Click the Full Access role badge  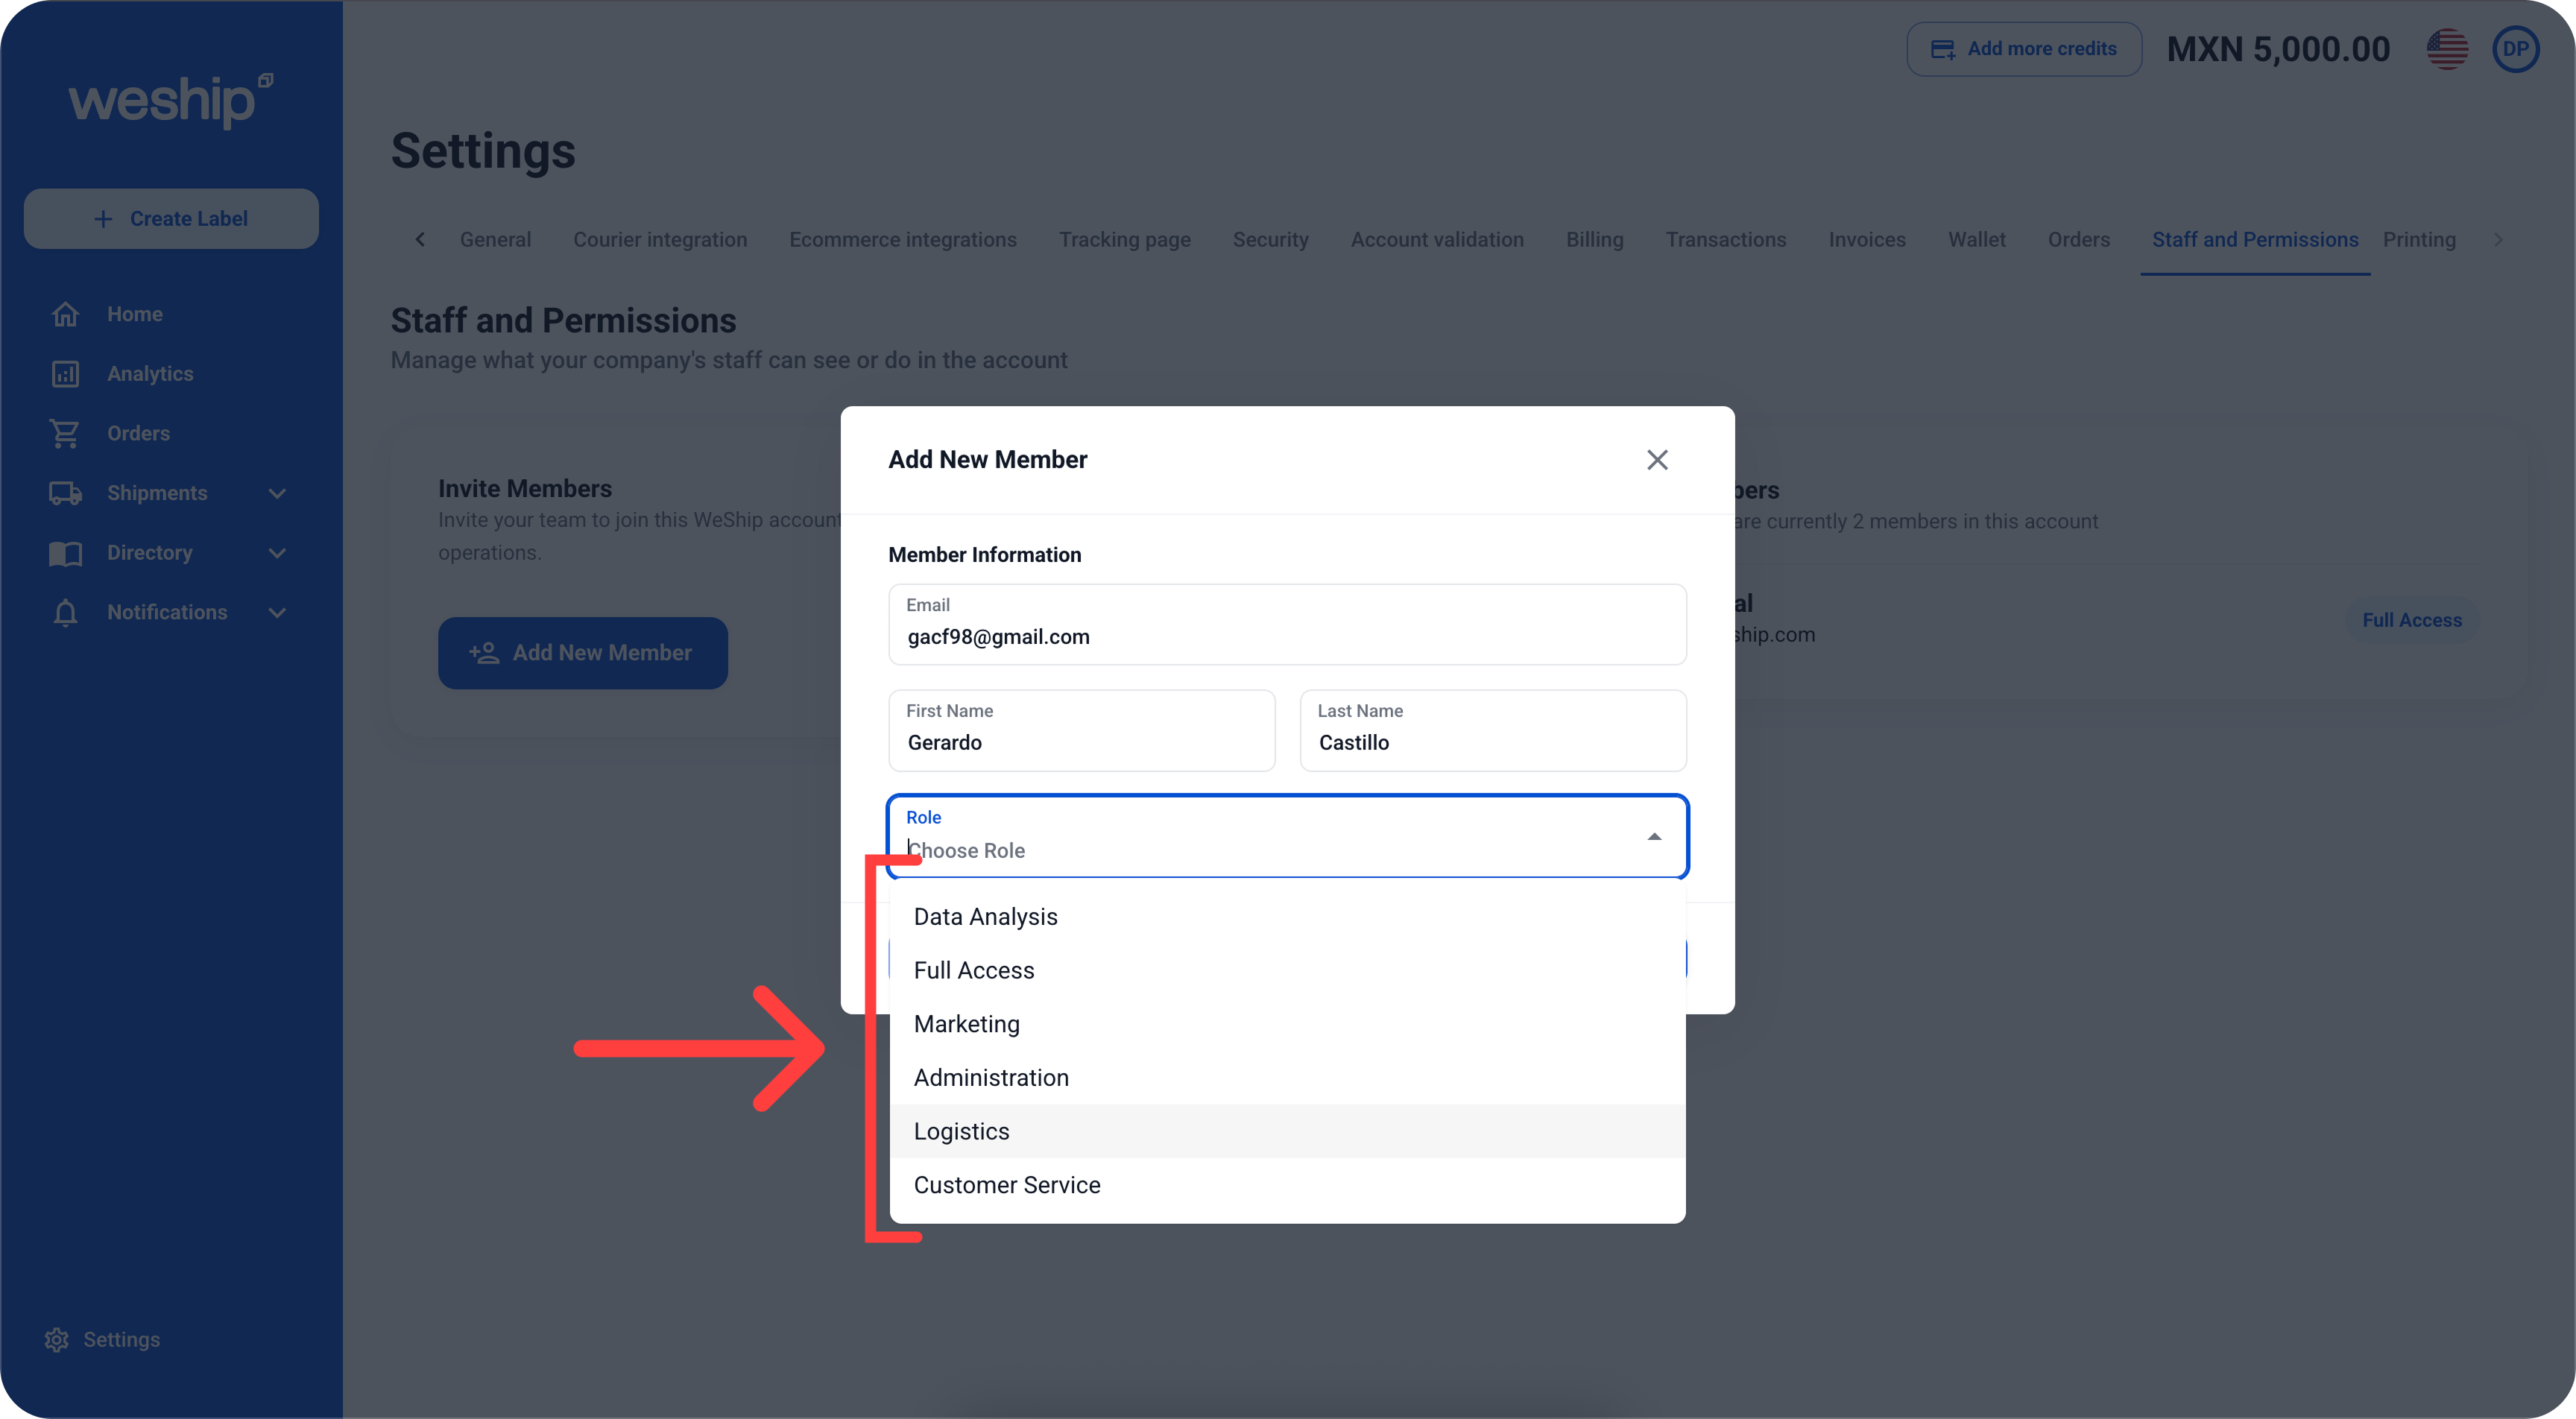(2411, 620)
